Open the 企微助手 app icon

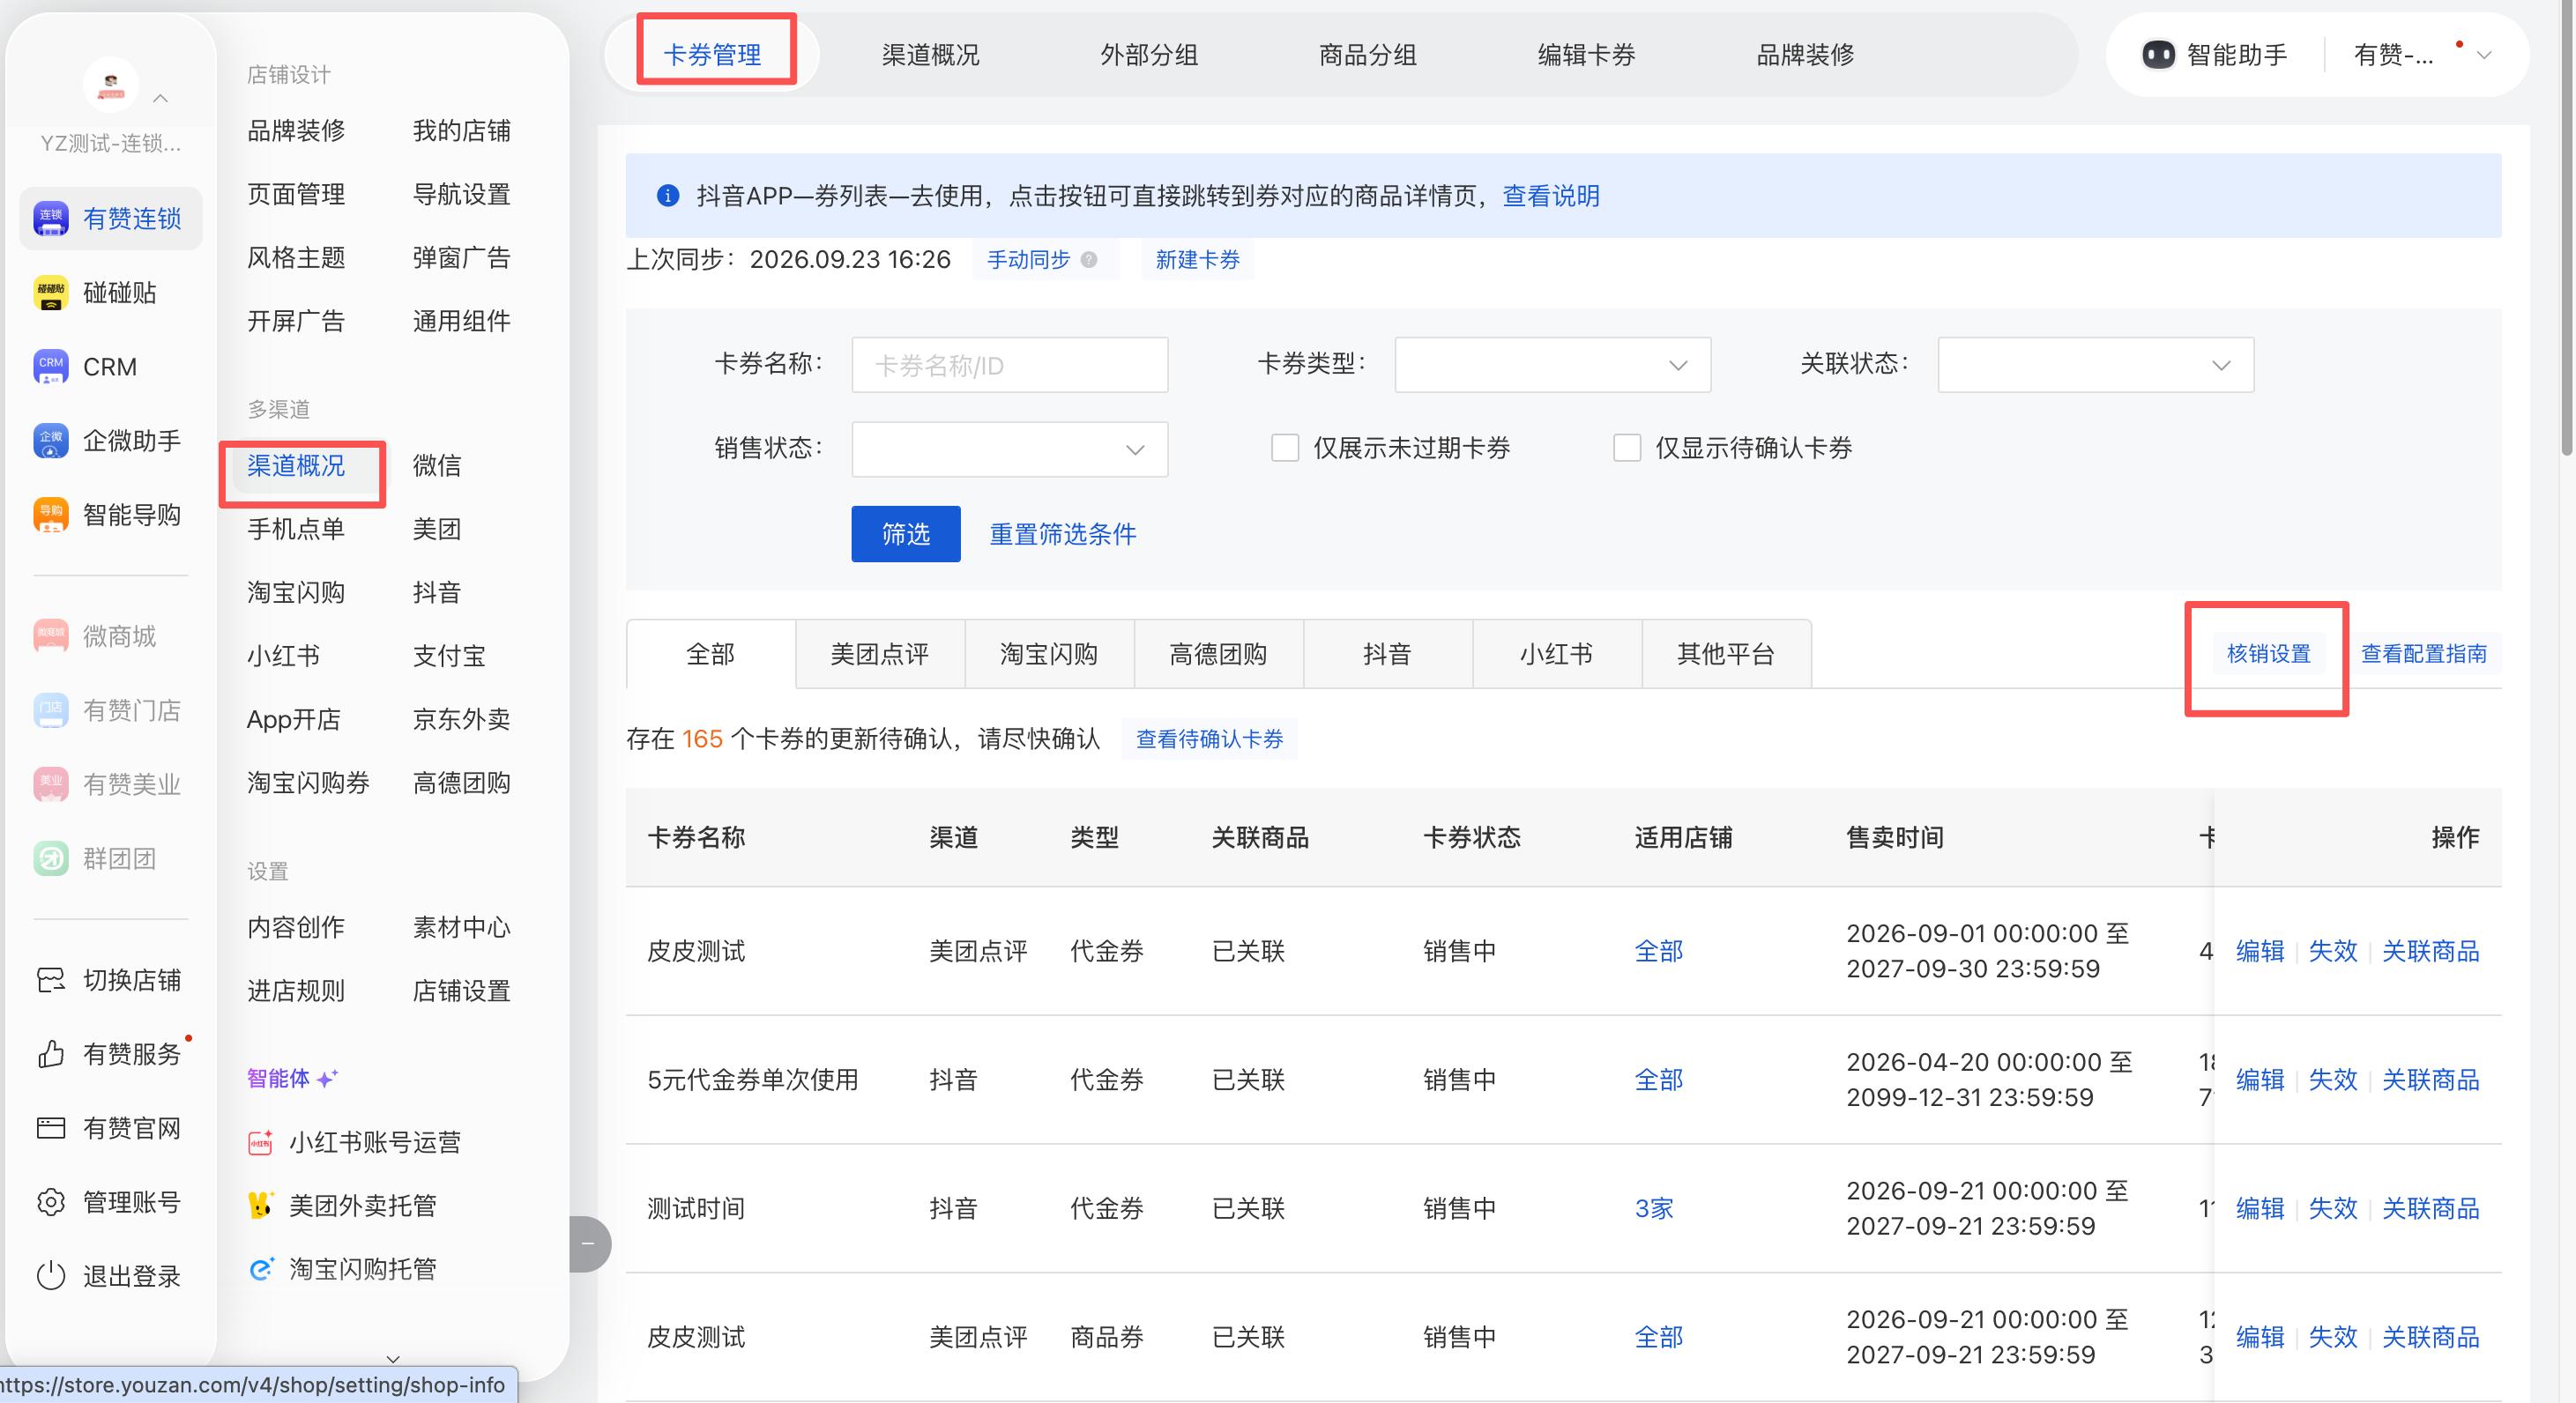point(50,440)
